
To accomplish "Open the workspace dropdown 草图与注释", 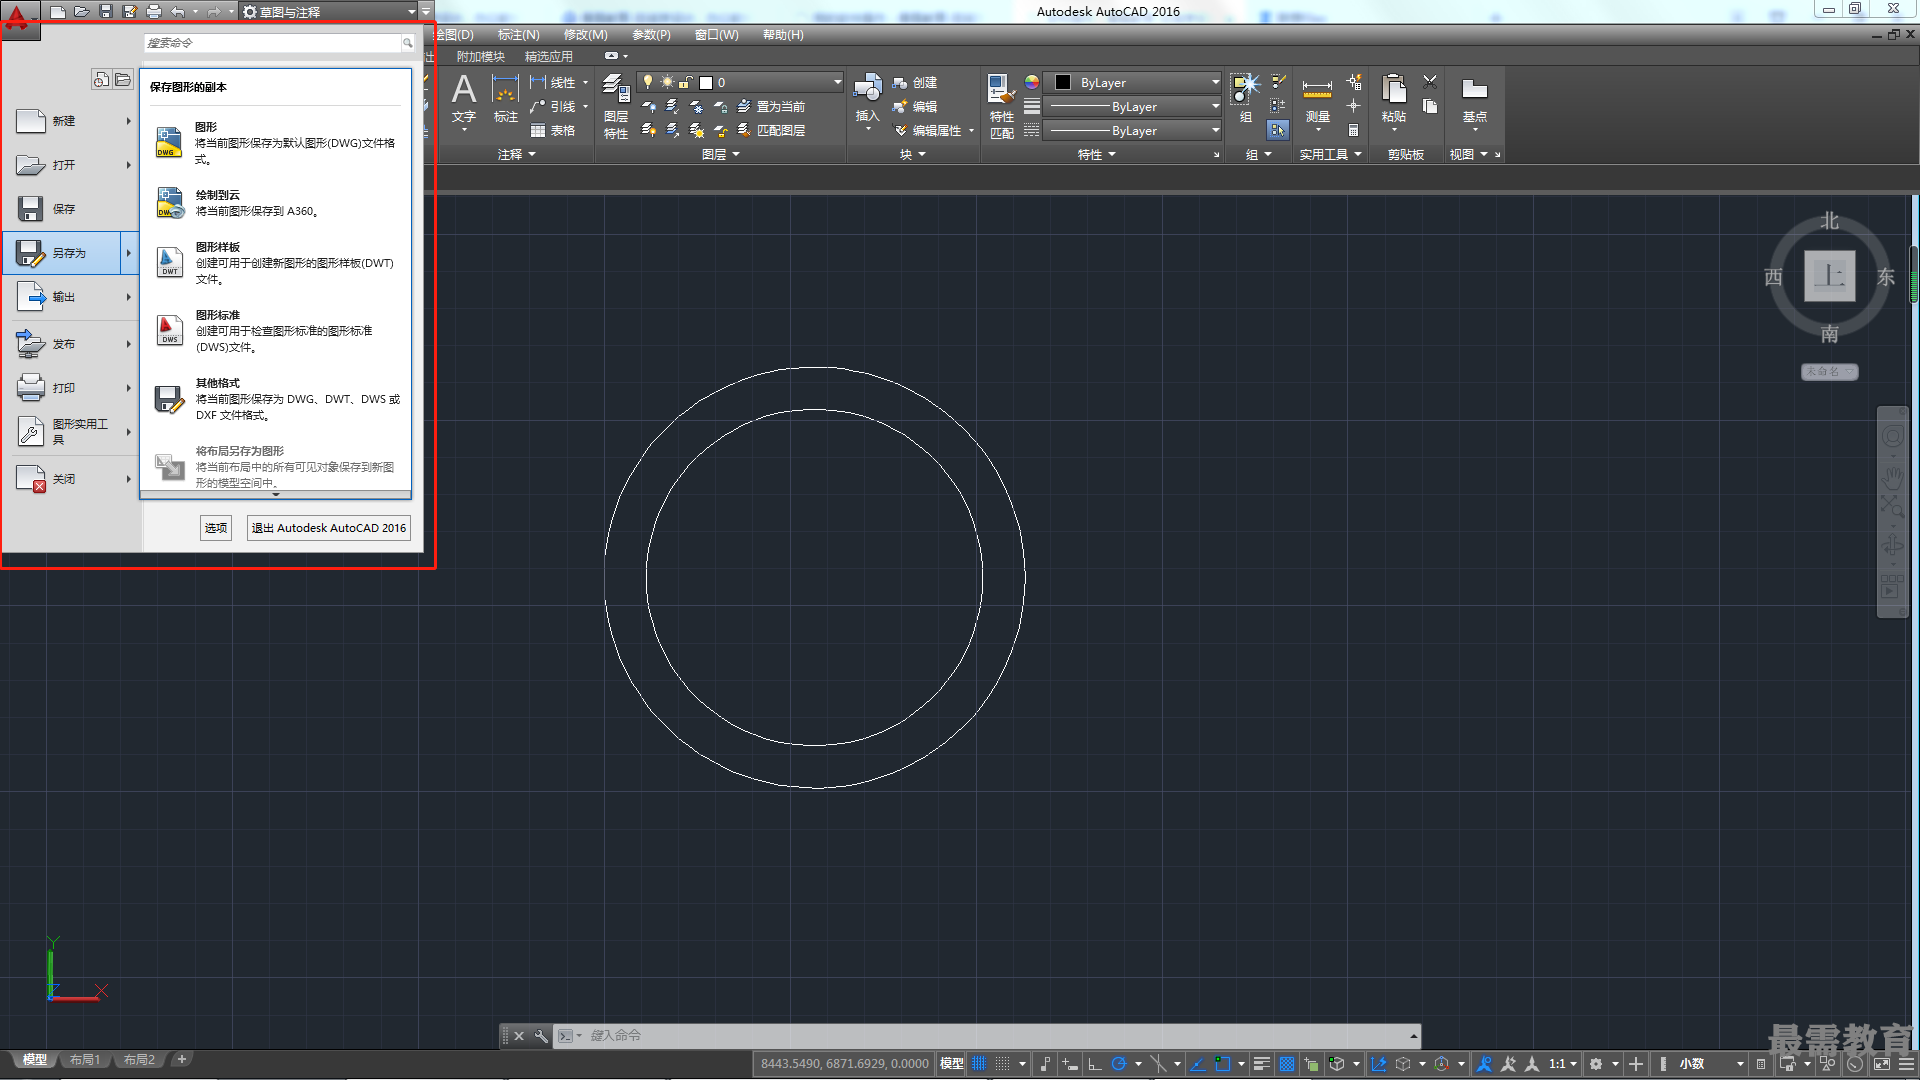I will [330, 12].
